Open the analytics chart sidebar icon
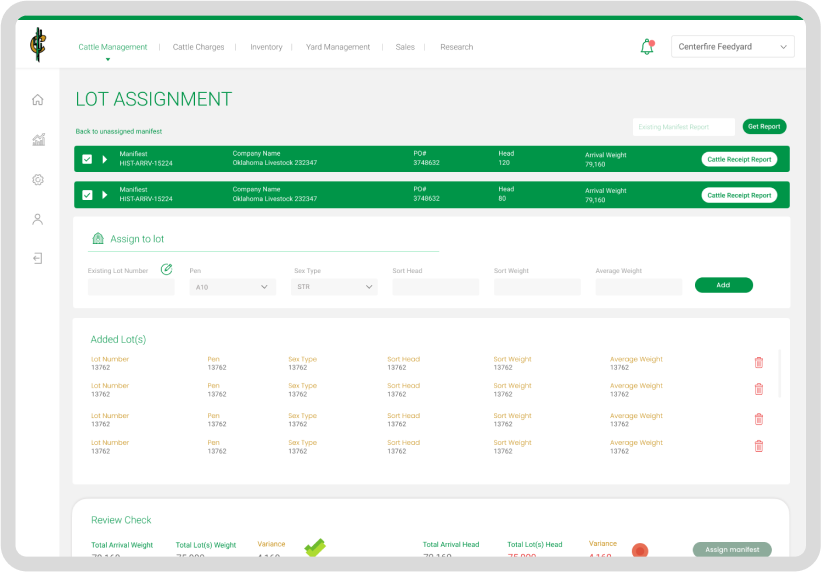 pyautogui.click(x=38, y=140)
